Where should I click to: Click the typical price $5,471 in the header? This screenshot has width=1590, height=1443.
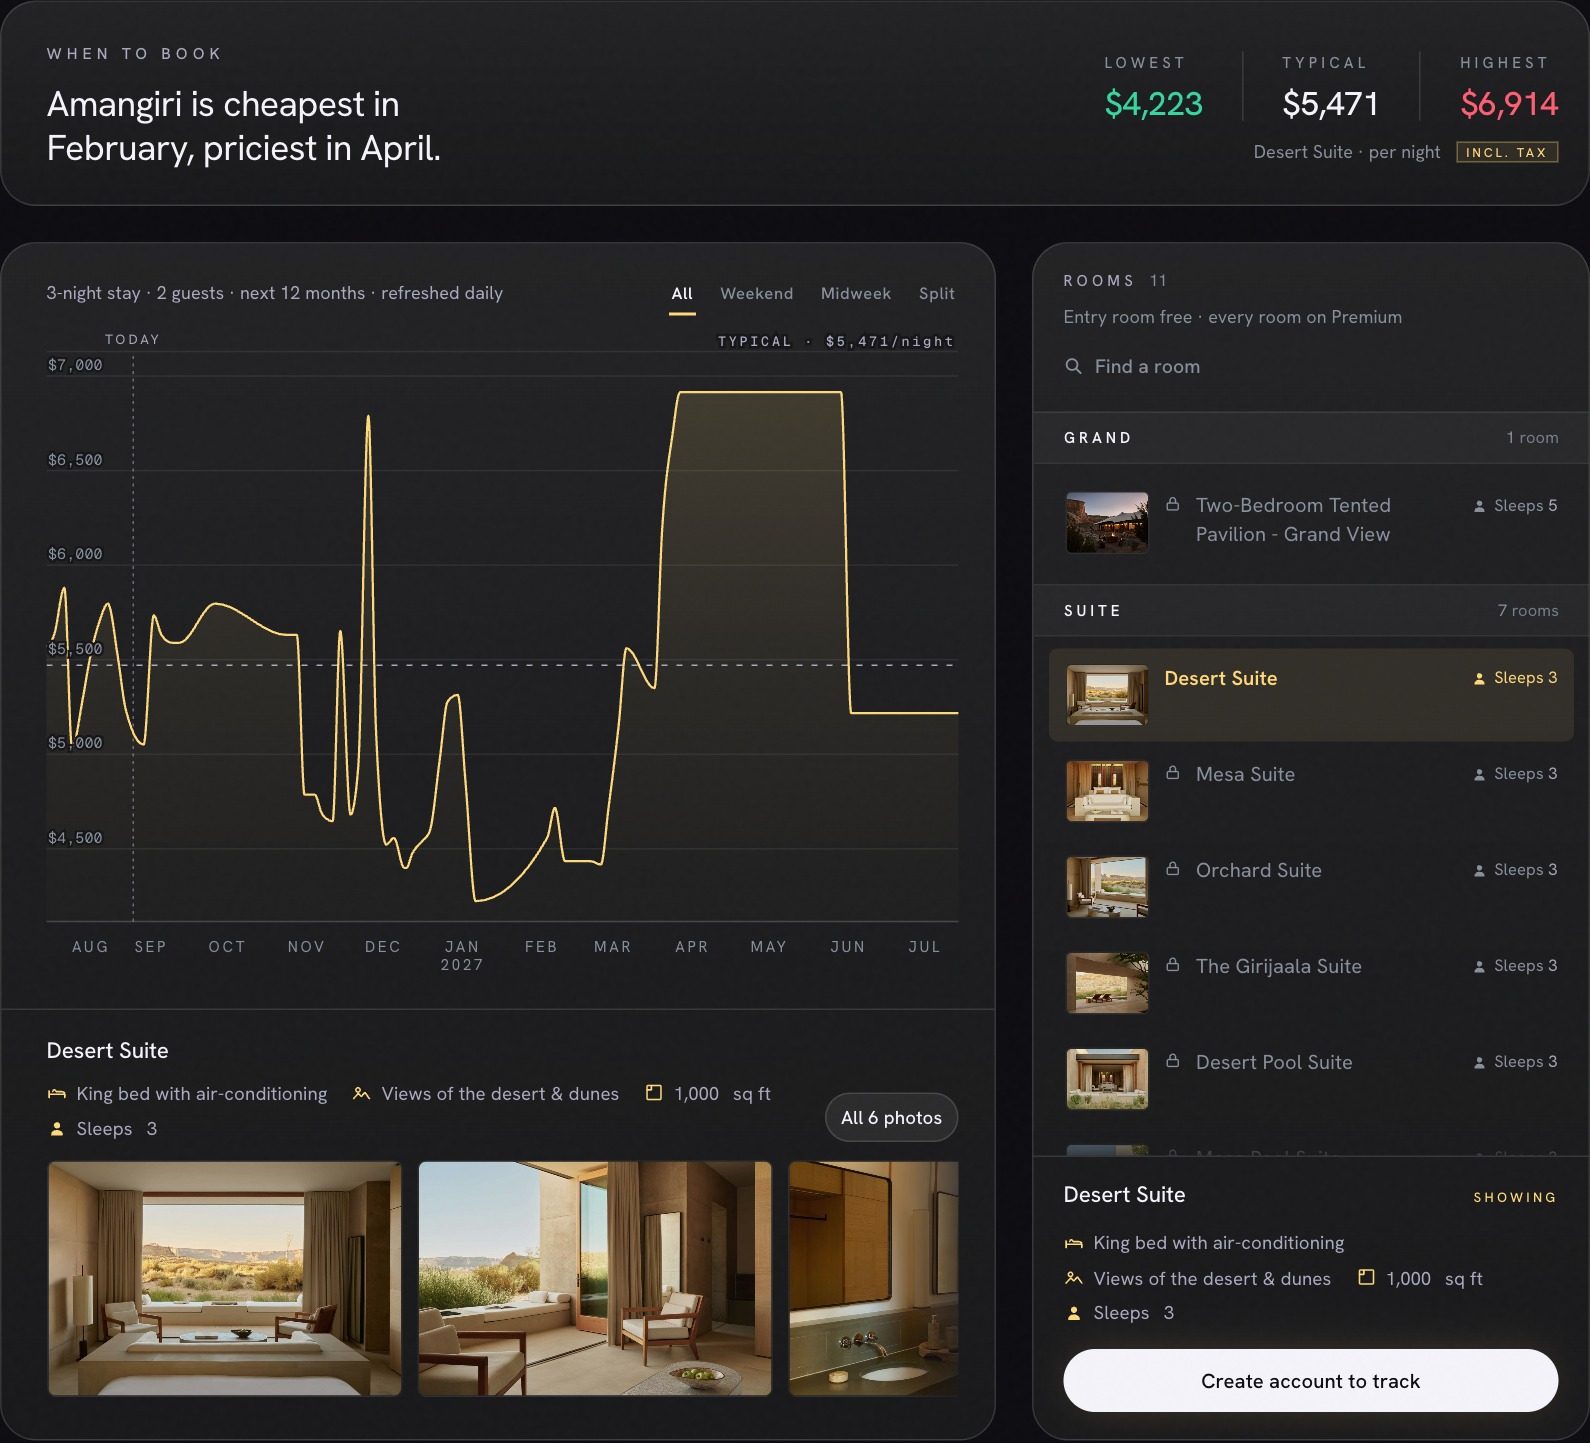(1330, 103)
